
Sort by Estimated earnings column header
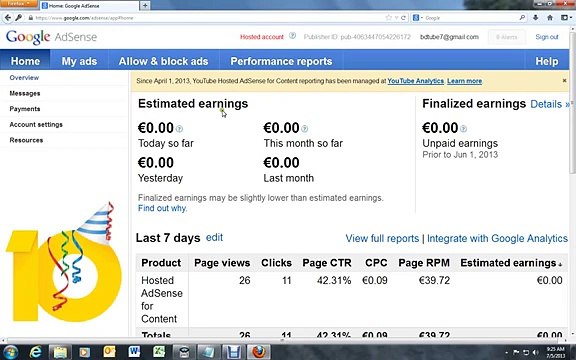pos(511,263)
